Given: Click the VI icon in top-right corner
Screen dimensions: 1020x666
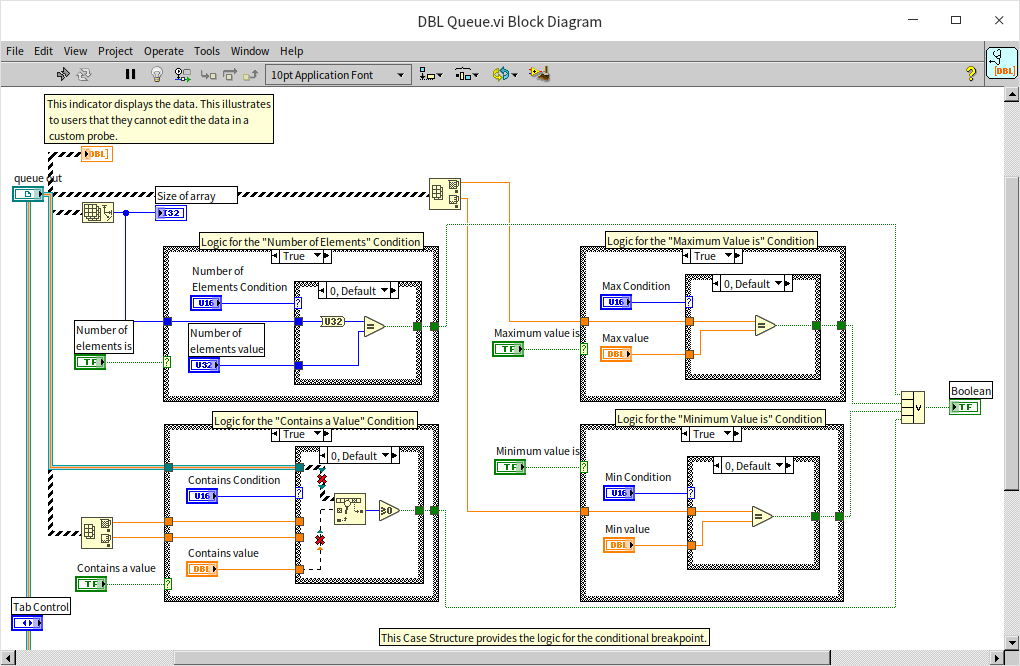Looking at the screenshot, I should (1000, 62).
